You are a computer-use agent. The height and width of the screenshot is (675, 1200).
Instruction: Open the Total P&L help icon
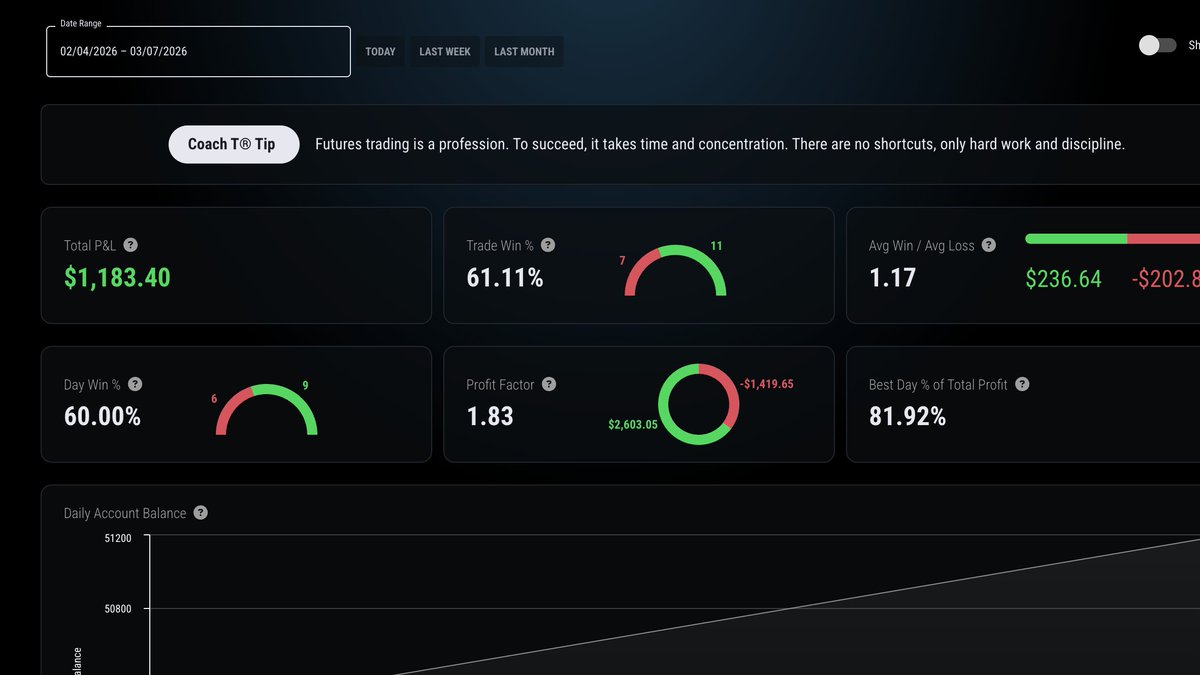click(x=131, y=245)
